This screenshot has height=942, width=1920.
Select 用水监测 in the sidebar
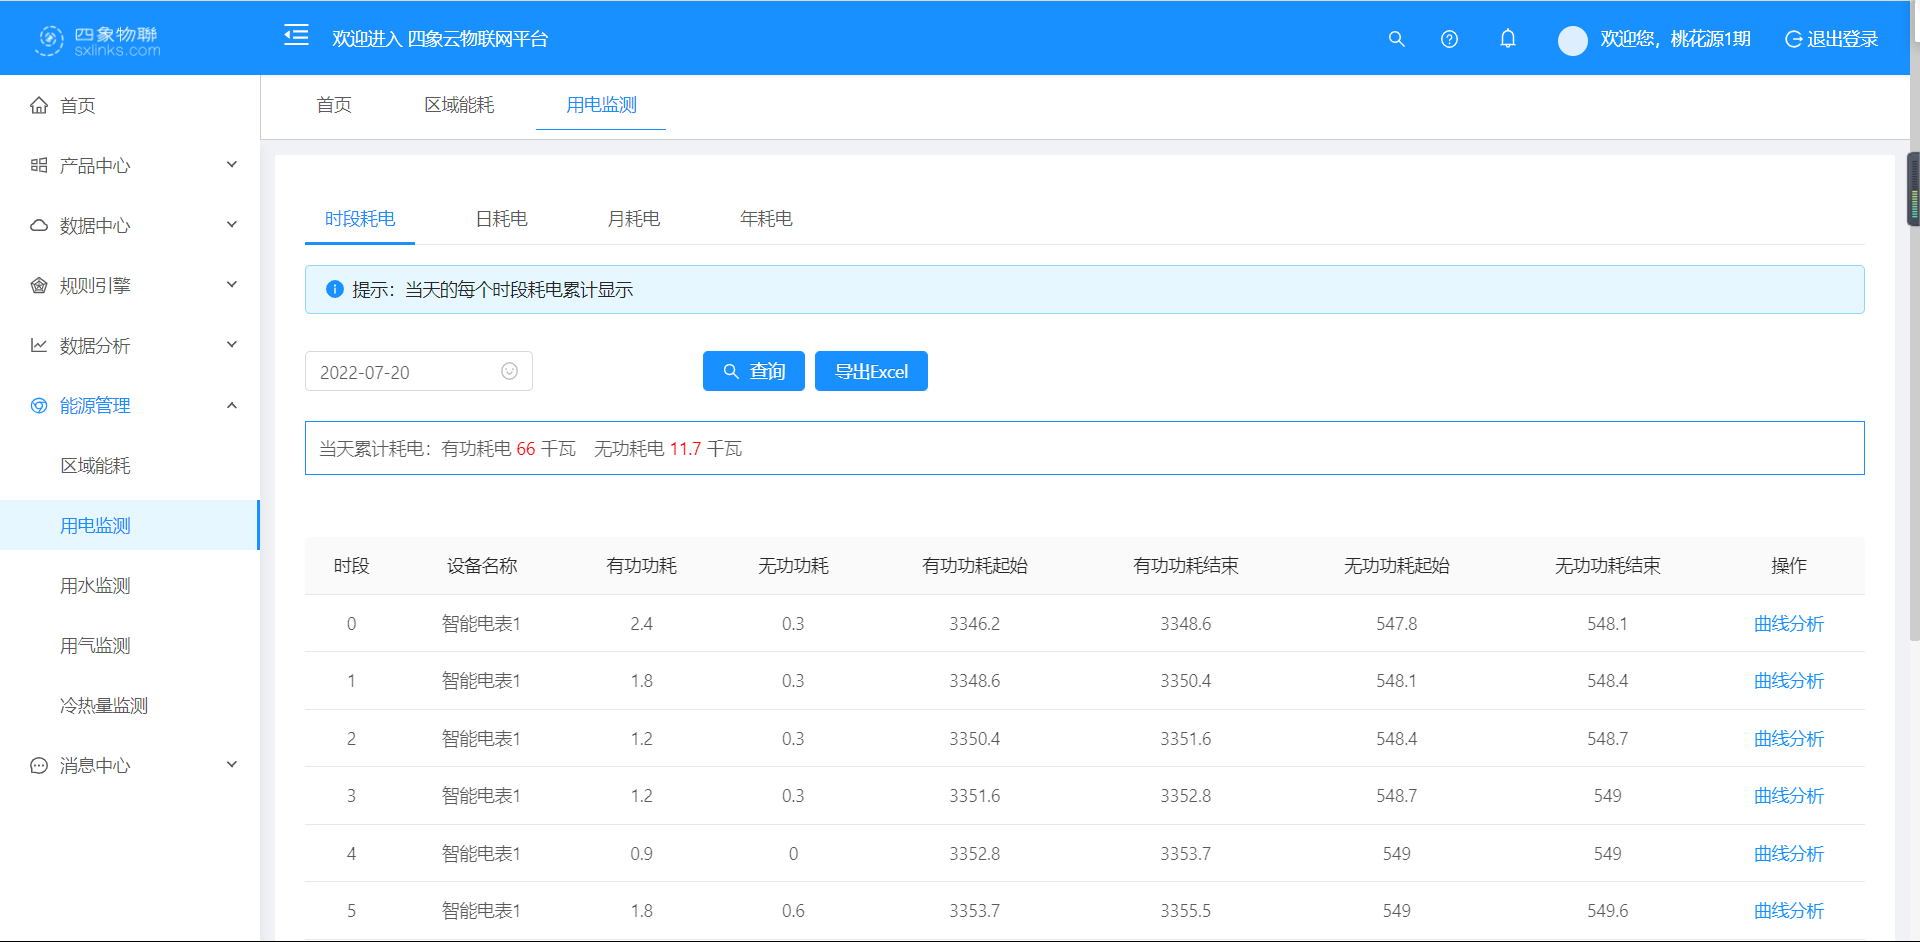95,585
